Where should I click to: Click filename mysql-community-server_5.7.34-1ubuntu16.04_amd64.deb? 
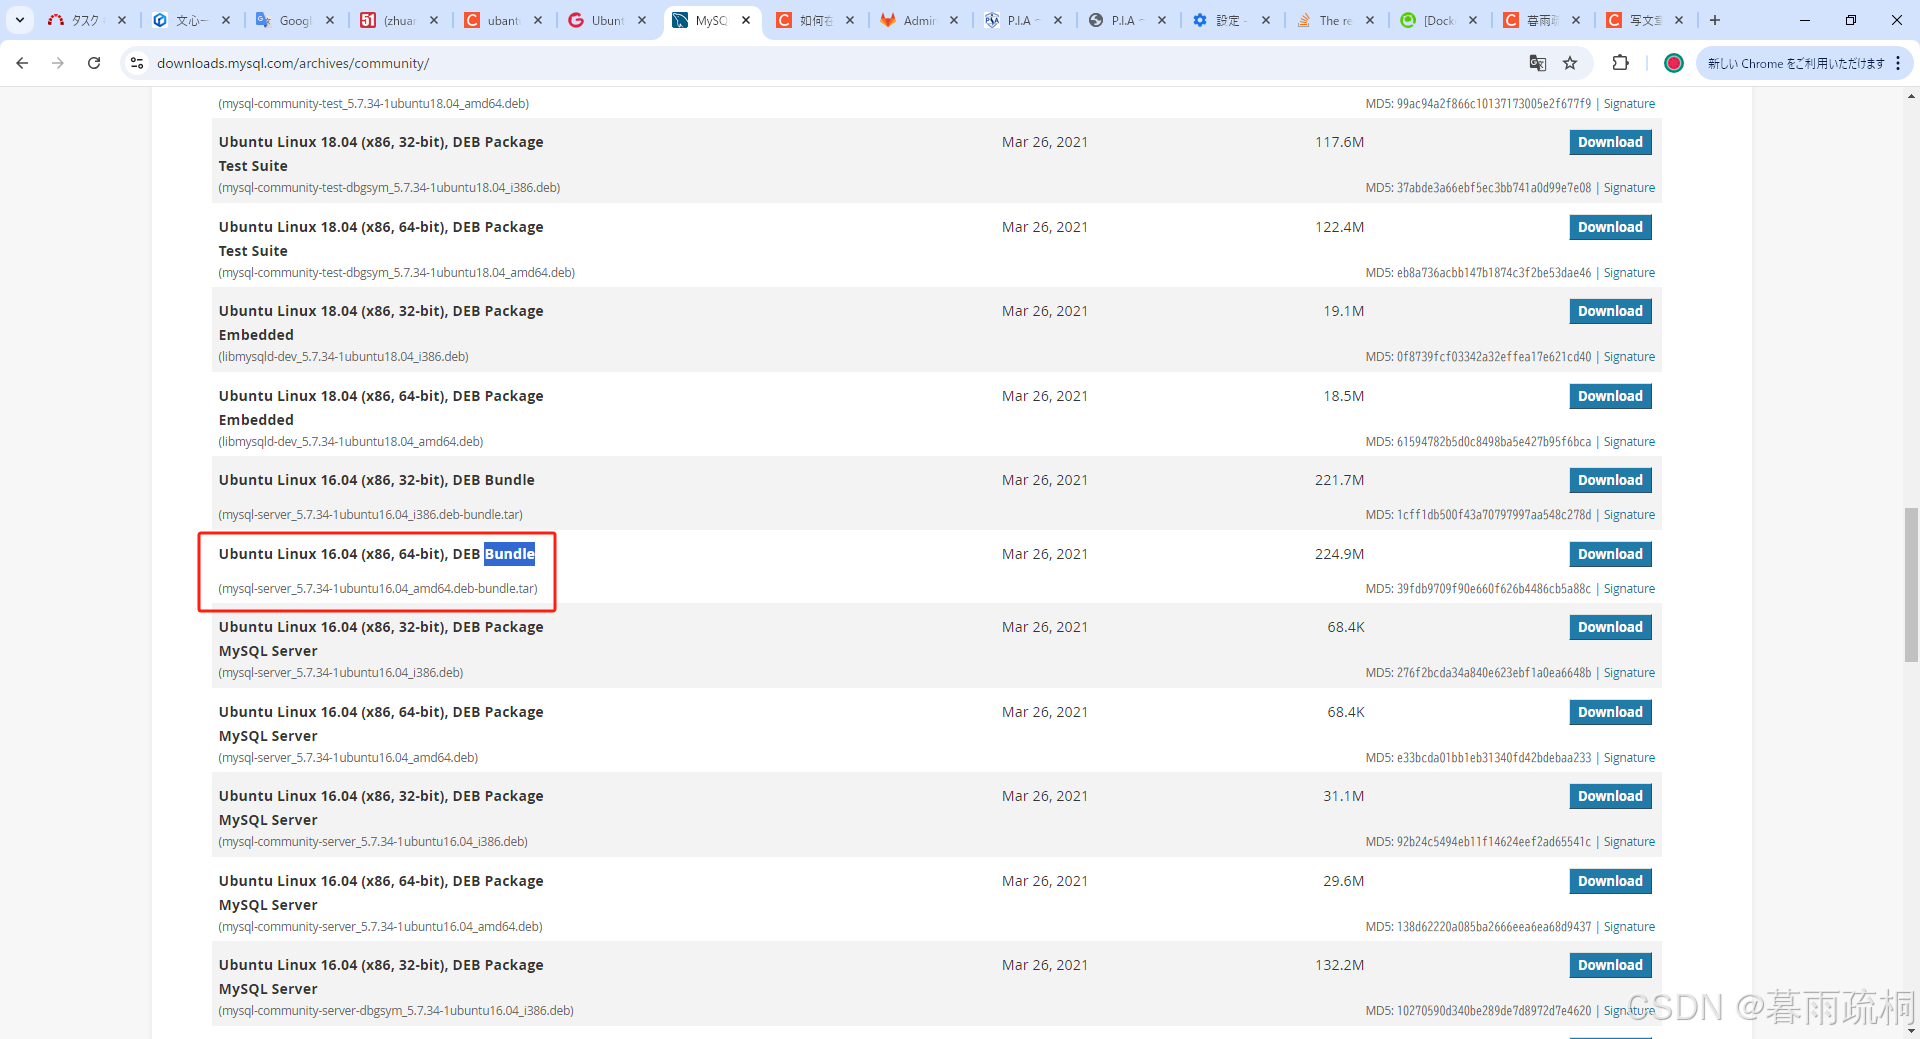(x=380, y=927)
